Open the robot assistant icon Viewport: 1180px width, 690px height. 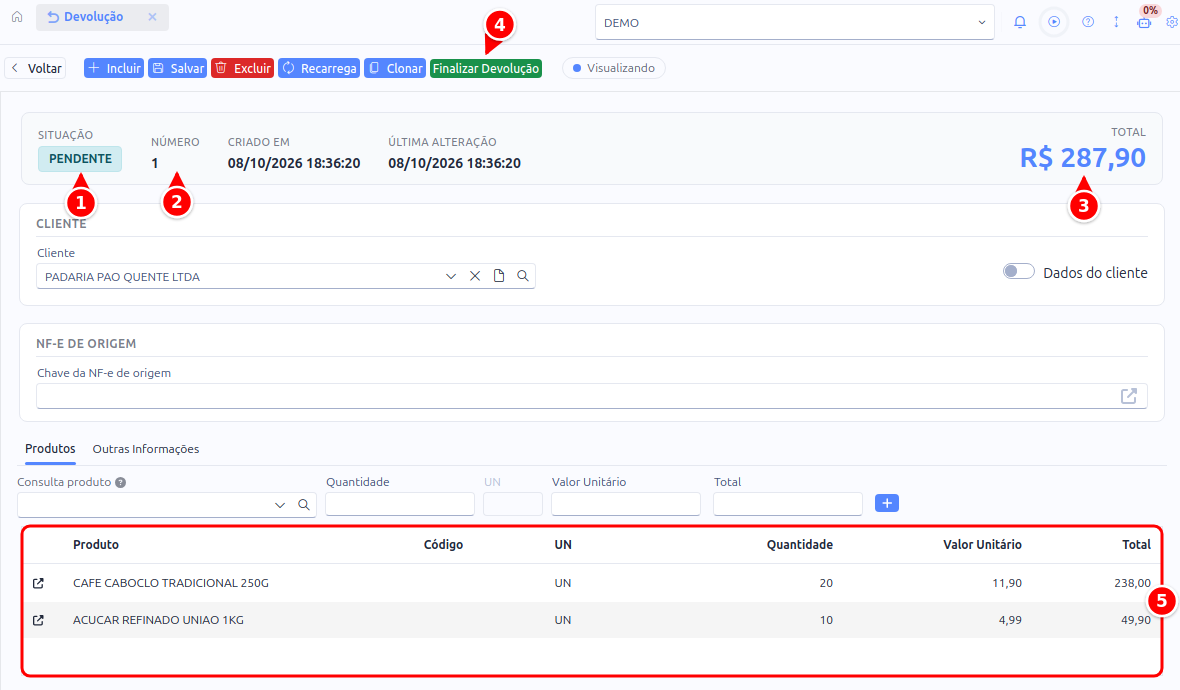coord(1144,23)
